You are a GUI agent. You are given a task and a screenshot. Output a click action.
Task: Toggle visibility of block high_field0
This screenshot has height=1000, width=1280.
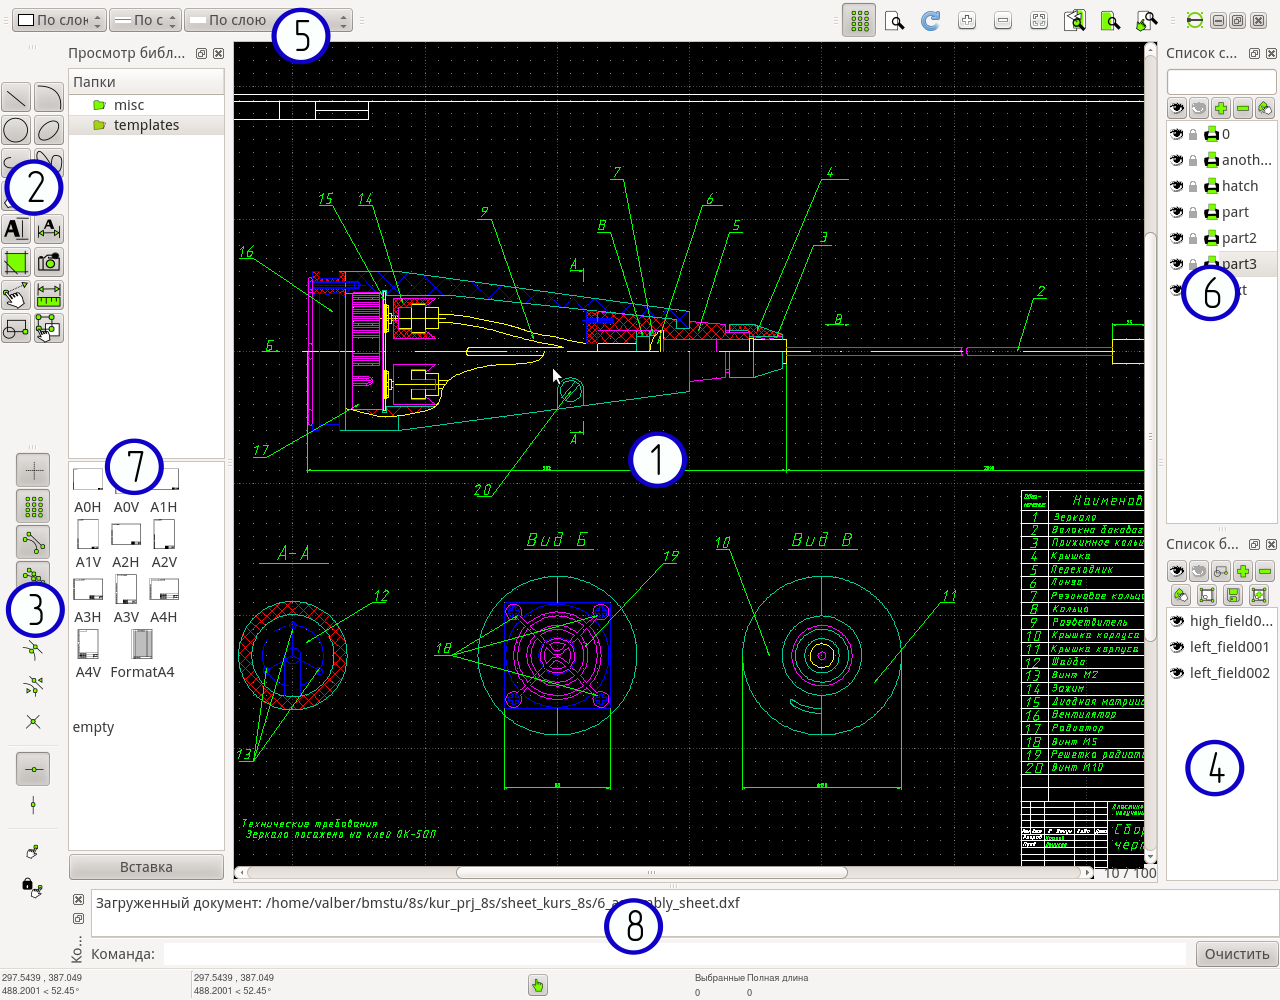point(1177,621)
